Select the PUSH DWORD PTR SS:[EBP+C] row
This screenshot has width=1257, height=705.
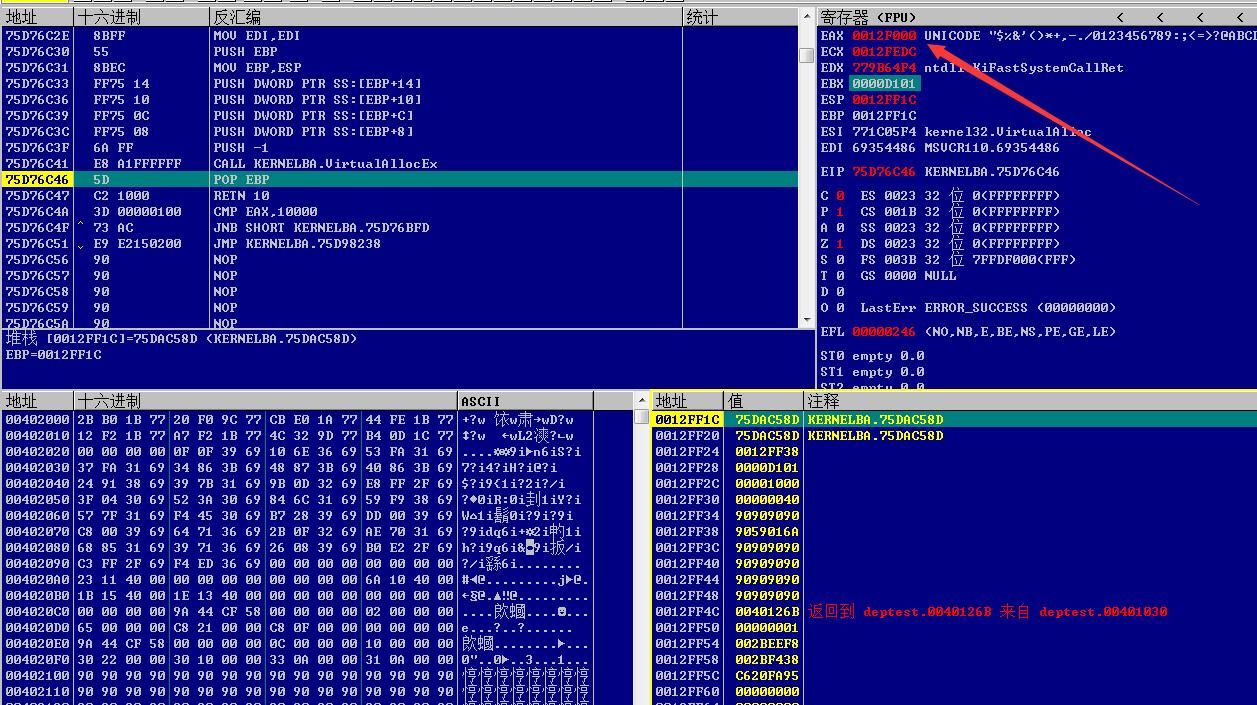pos(400,115)
